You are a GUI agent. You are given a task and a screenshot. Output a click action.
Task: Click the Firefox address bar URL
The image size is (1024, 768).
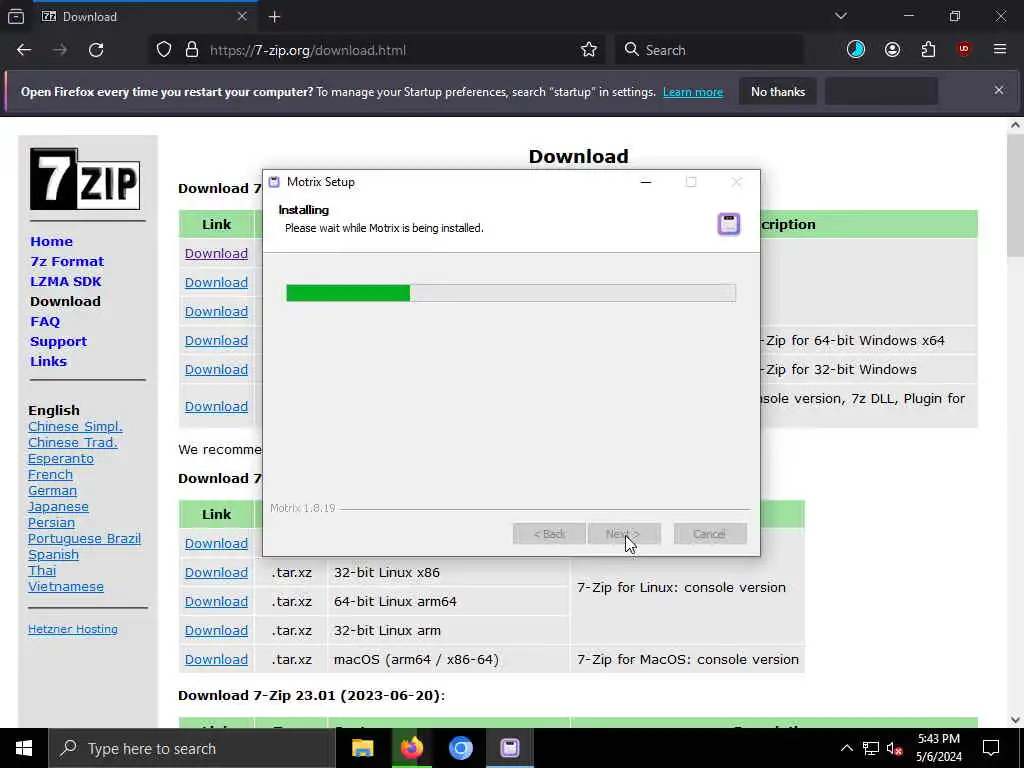pyautogui.click(x=308, y=50)
